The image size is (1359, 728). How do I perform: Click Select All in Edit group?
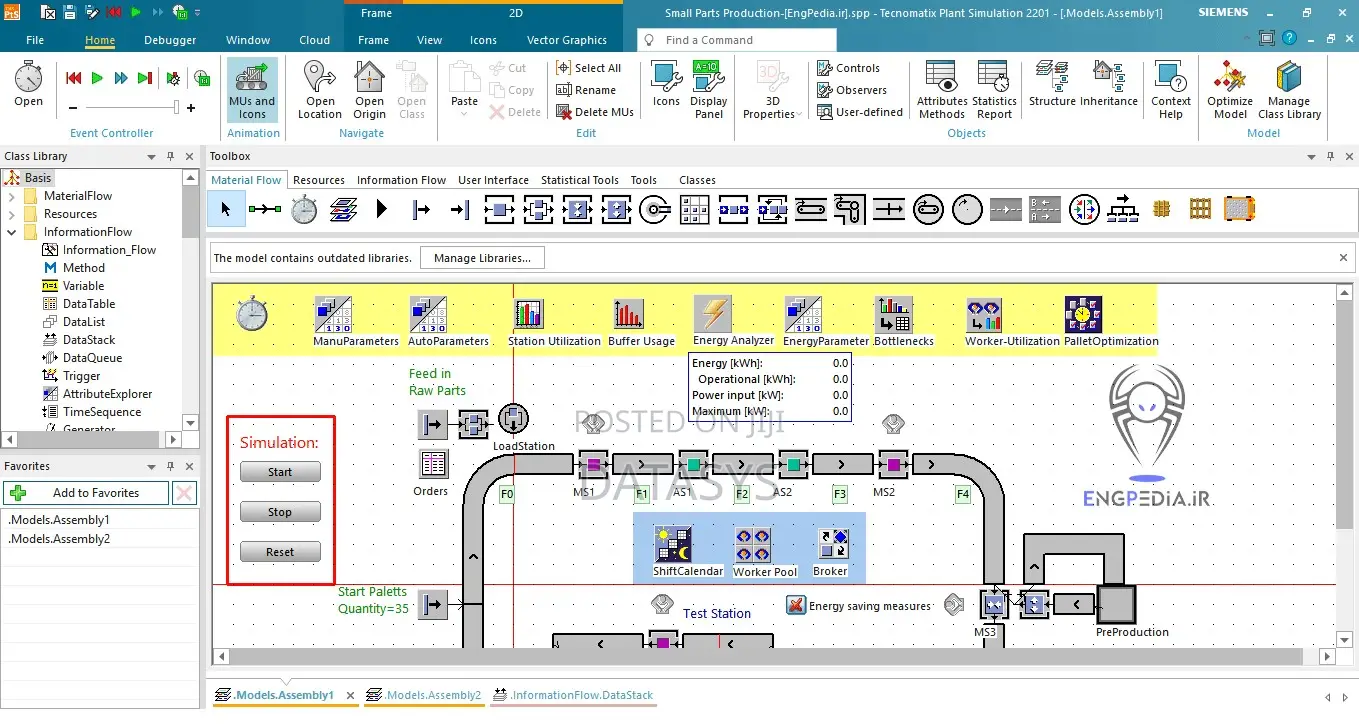[590, 68]
